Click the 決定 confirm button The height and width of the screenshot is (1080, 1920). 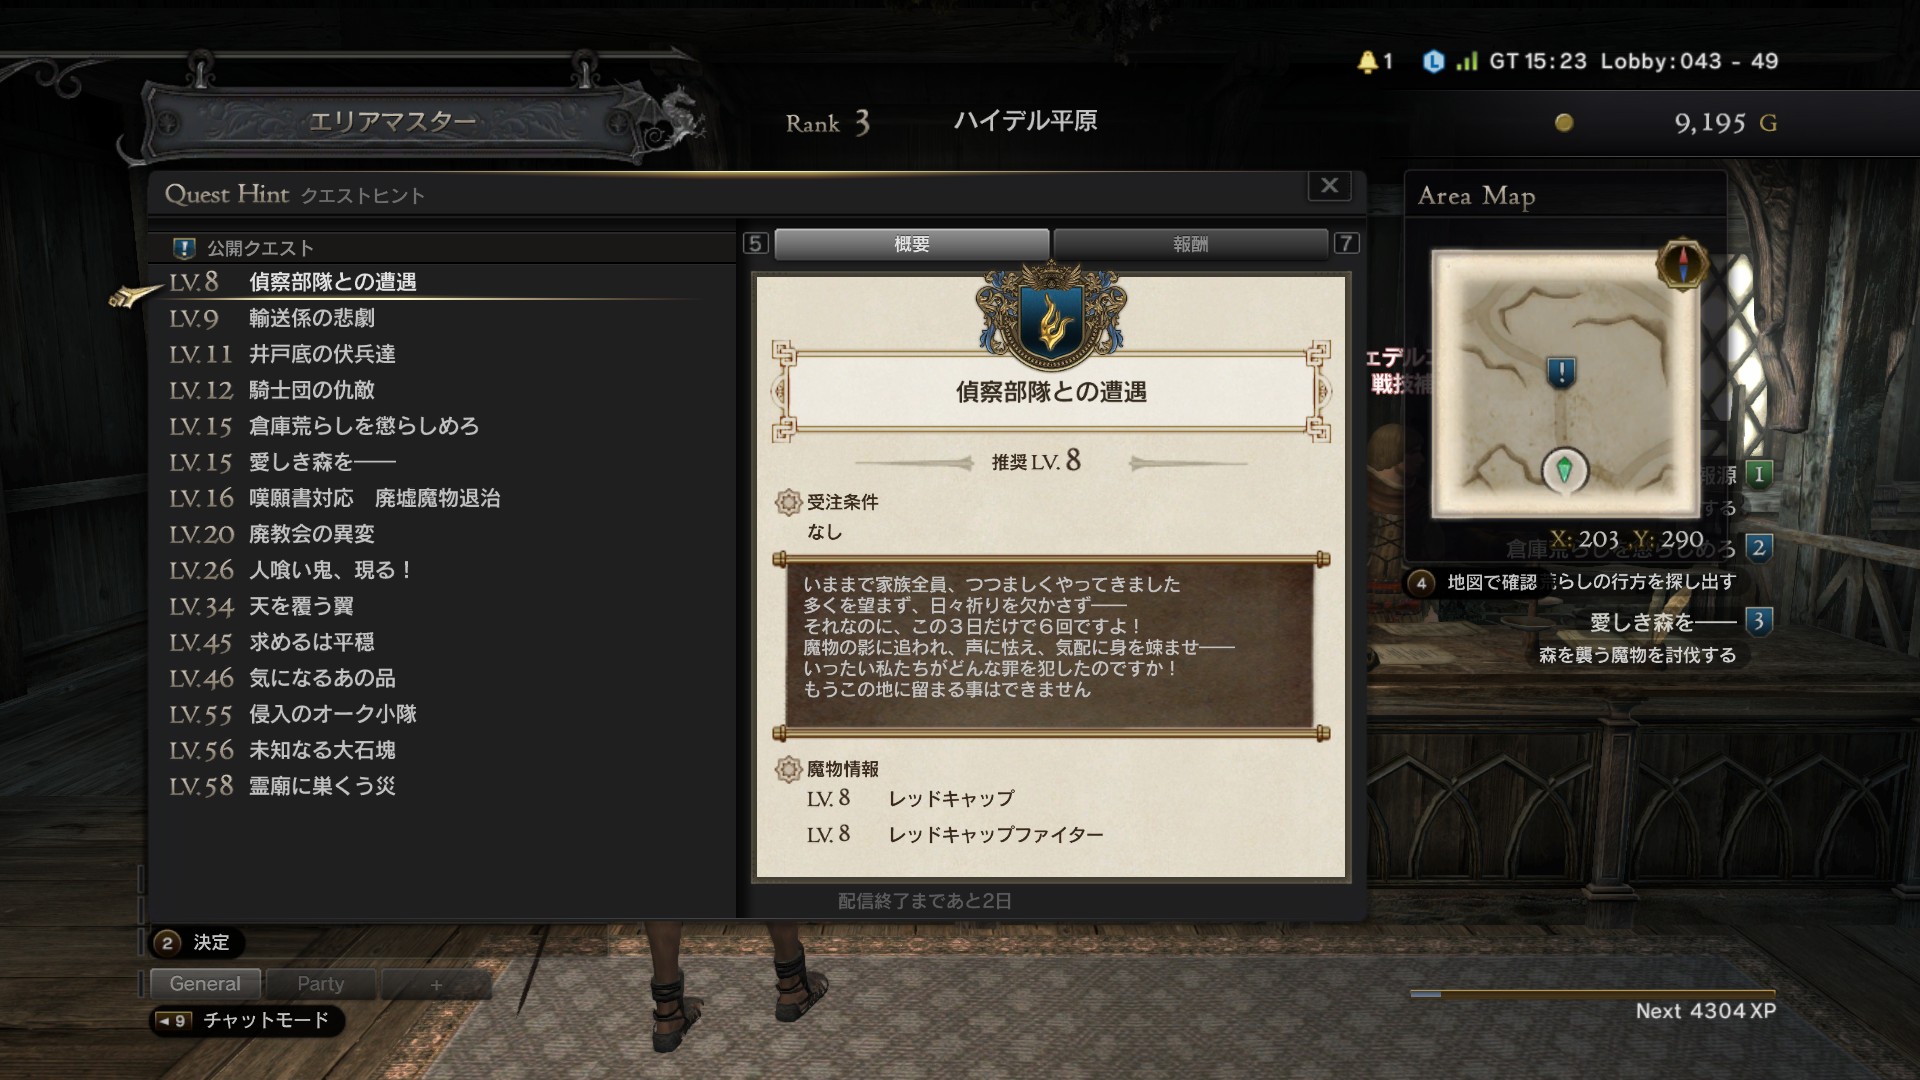[x=197, y=942]
